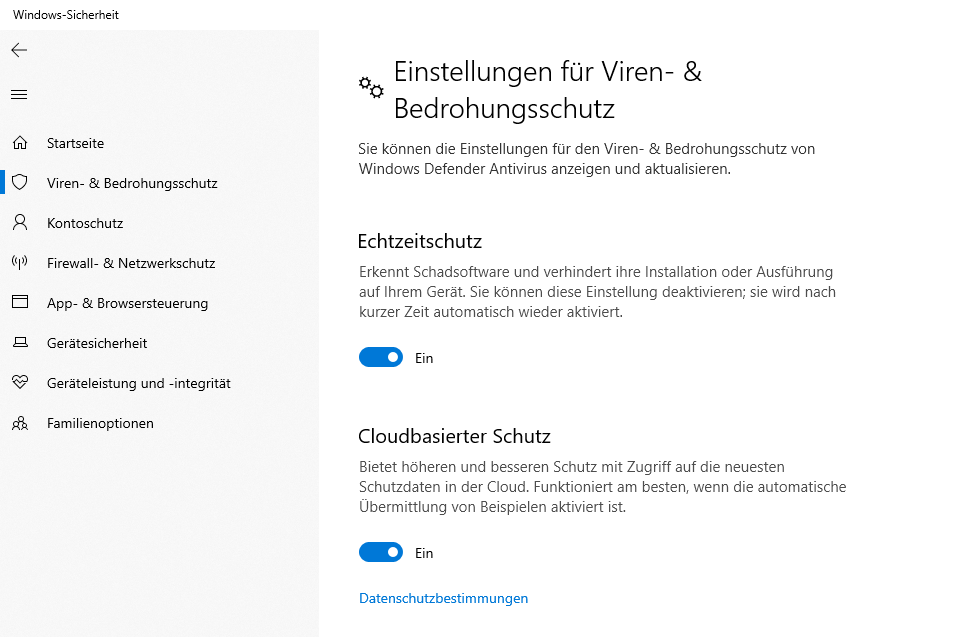Open Geräteleistung und -integrität page
Screen dimensions: 972x637
[x=139, y=383]
